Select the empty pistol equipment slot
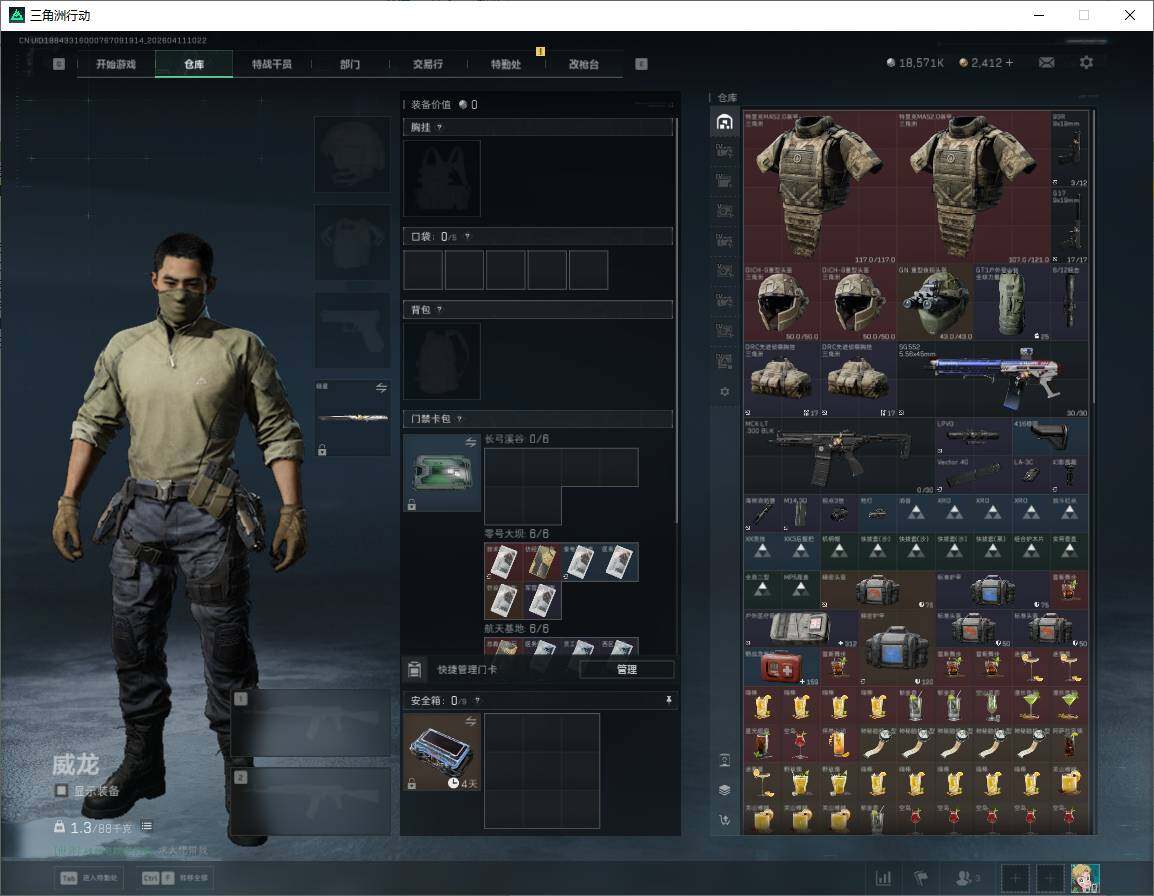The width and height of the screenshot is (1154, 896). [x=353, y=330]
